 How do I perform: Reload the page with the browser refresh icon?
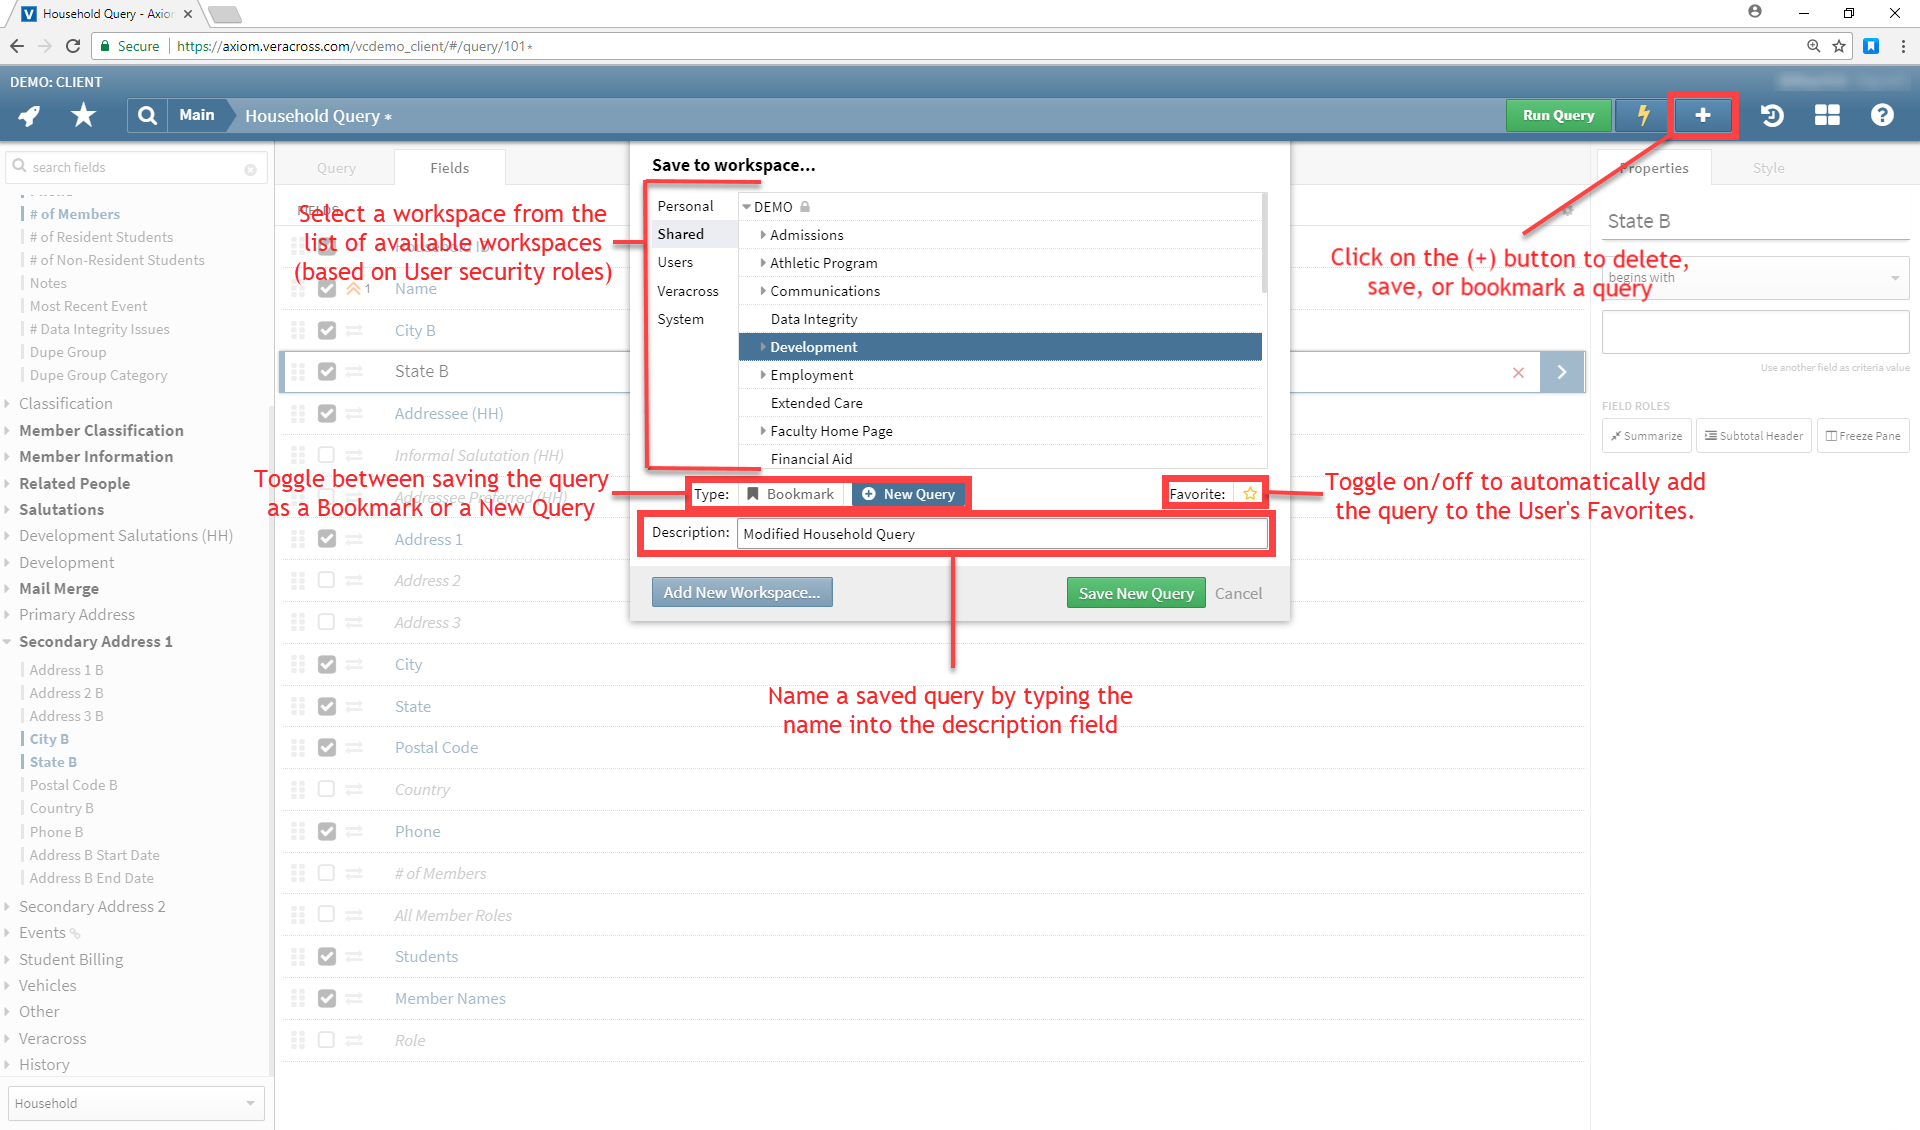point(73,46)
